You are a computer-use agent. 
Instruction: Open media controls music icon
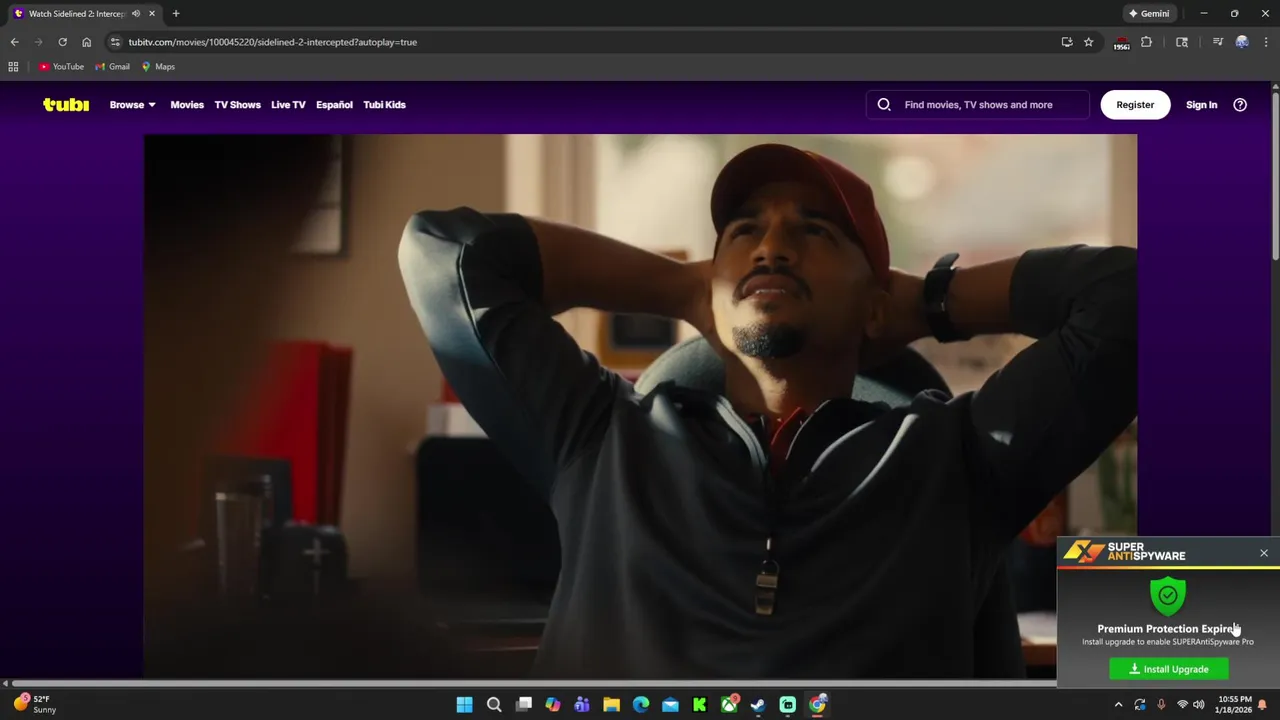(1217, 42)
